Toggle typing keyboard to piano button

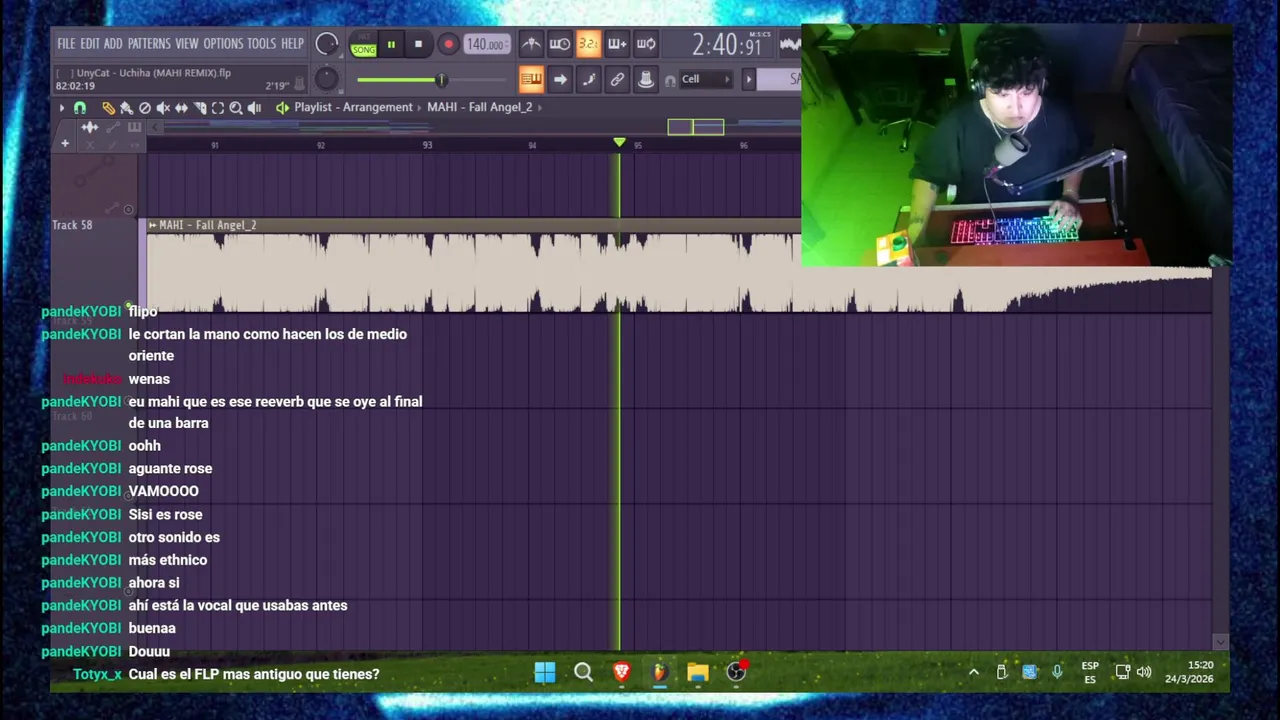click(x=531, y=79)
